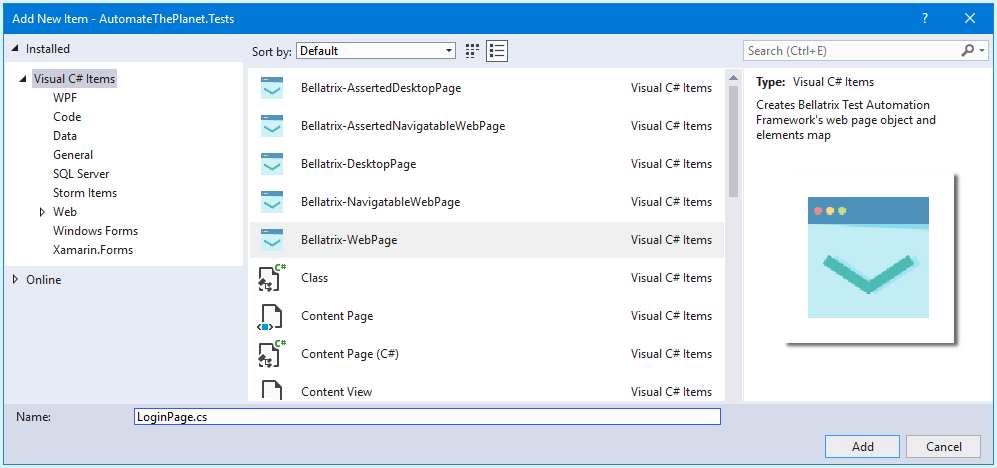
Task: Open the dialog help question mark
Action: point(925,18)
